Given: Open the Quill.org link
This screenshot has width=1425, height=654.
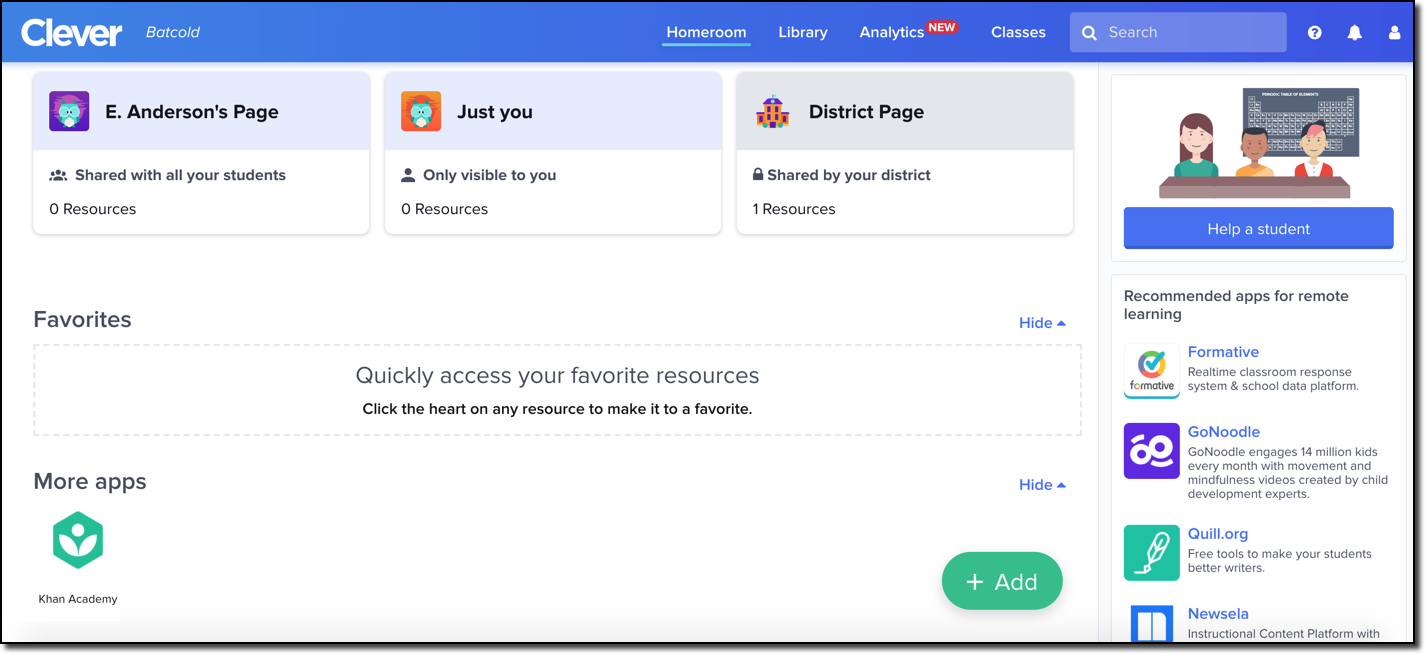Looking at the screenshot, I should pyautogui.click(x=1218, y=534).
